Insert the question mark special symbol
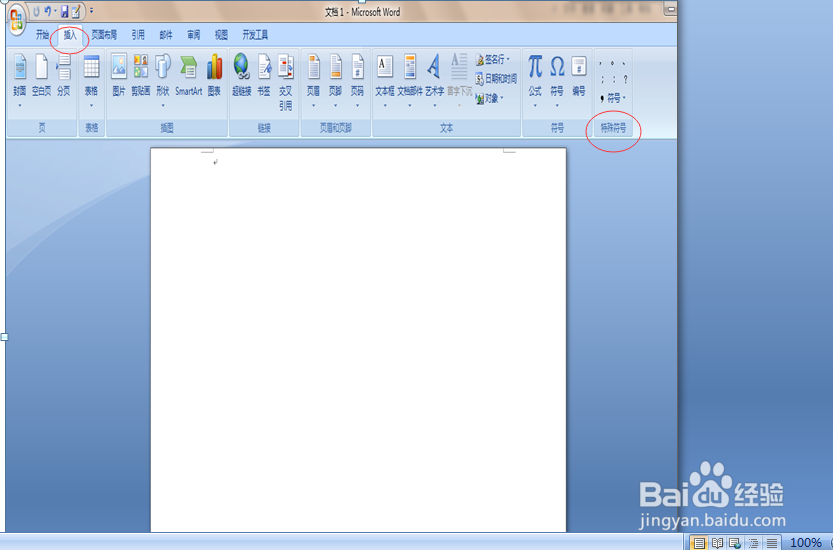Viewport: 833px width, 550px height. [x=626, y=80]
